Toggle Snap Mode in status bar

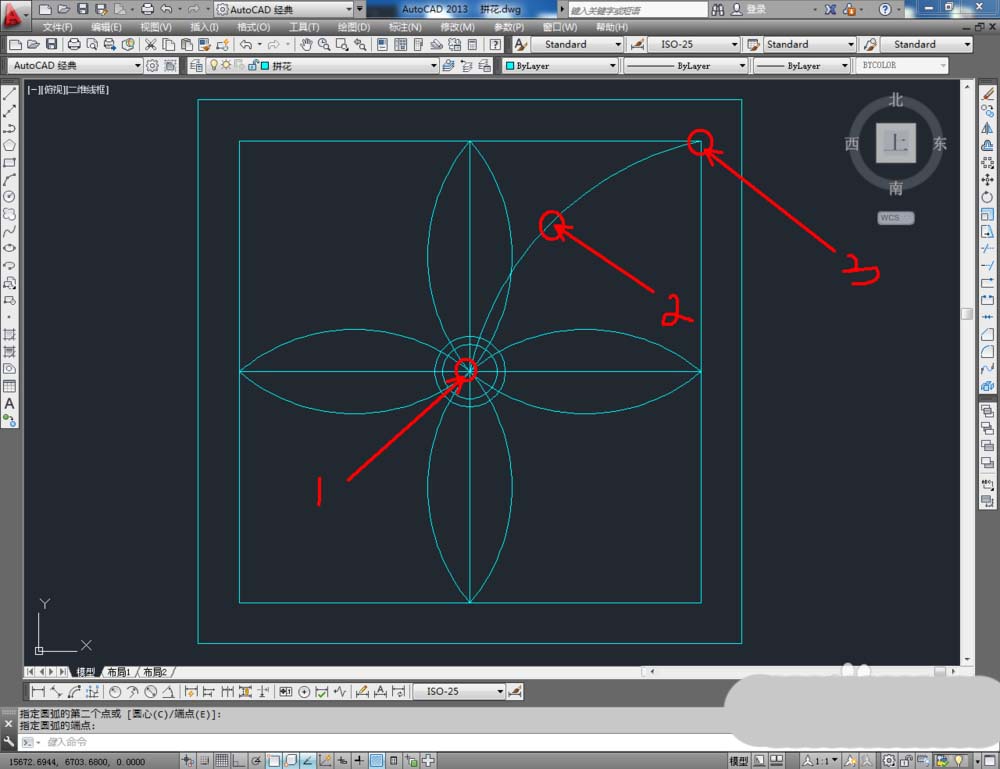coord(205,761)
